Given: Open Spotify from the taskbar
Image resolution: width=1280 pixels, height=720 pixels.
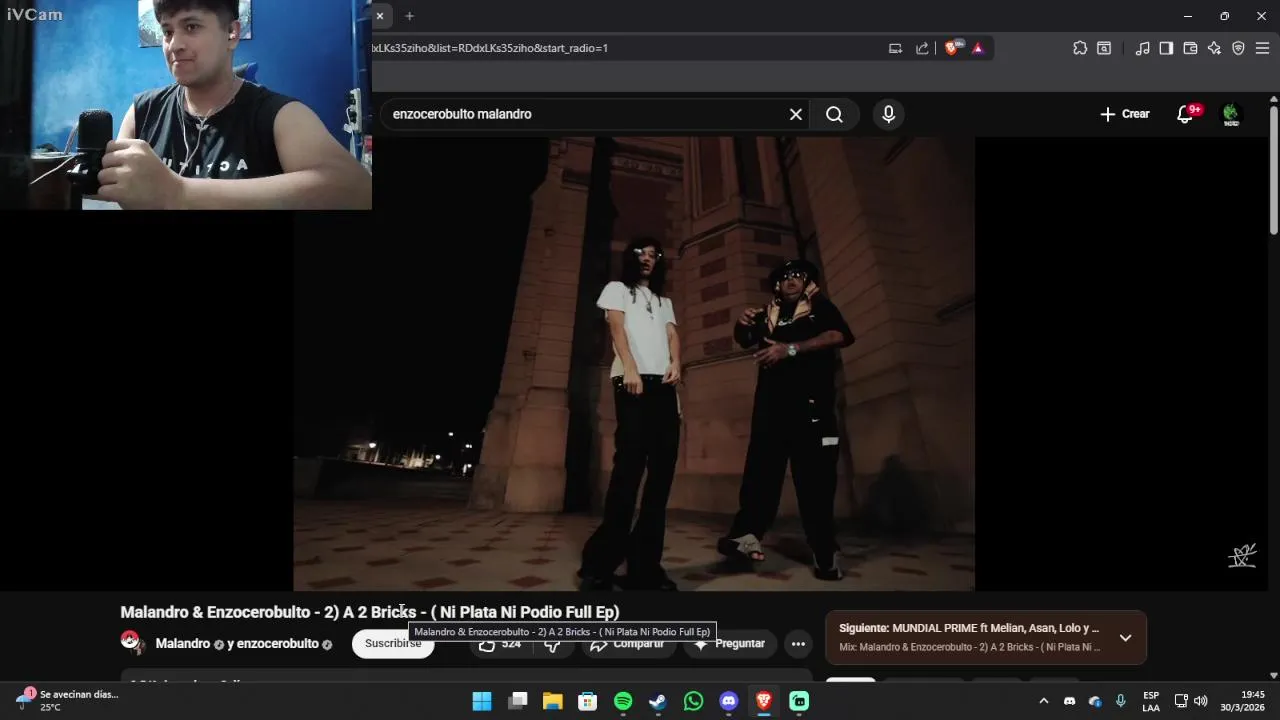Looking at the screenshot, I should (623, 701).
